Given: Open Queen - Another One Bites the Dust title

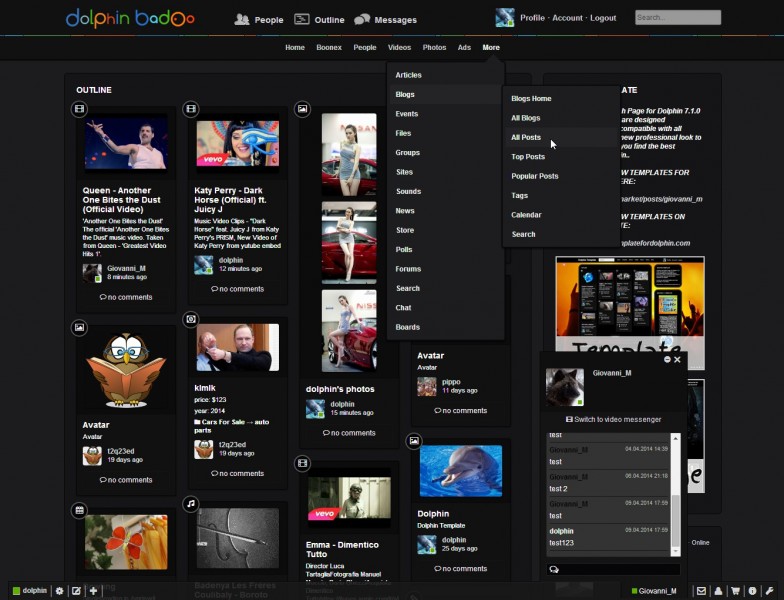Looking at the screenshot, I should tap(122, 200).
